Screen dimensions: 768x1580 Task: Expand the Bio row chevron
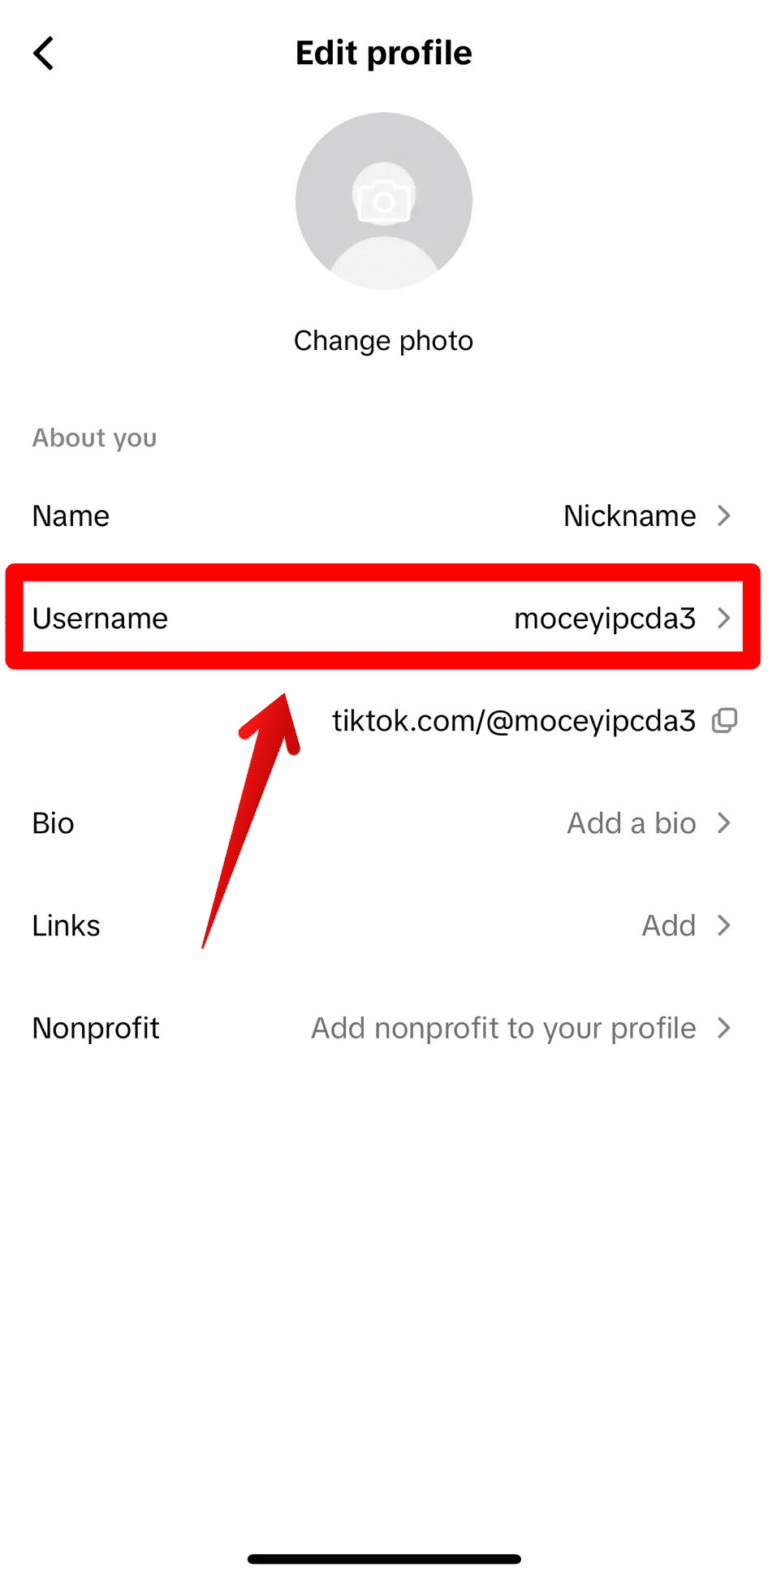pos(723,823)
